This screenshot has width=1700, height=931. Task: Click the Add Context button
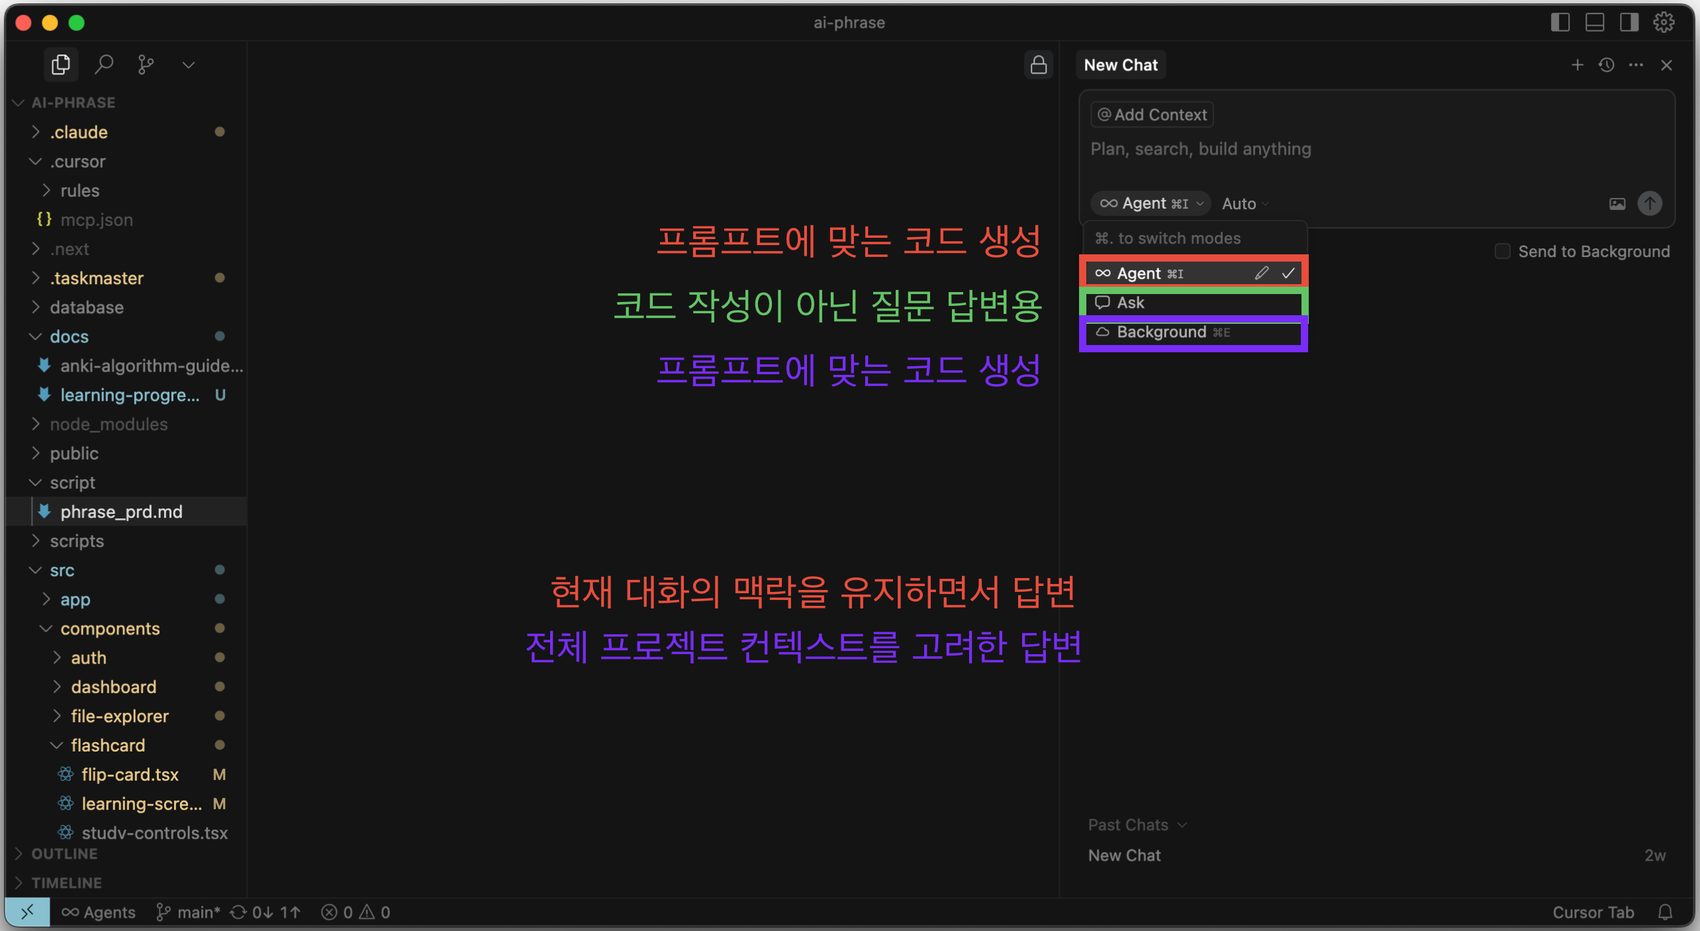click(1152, 115)
